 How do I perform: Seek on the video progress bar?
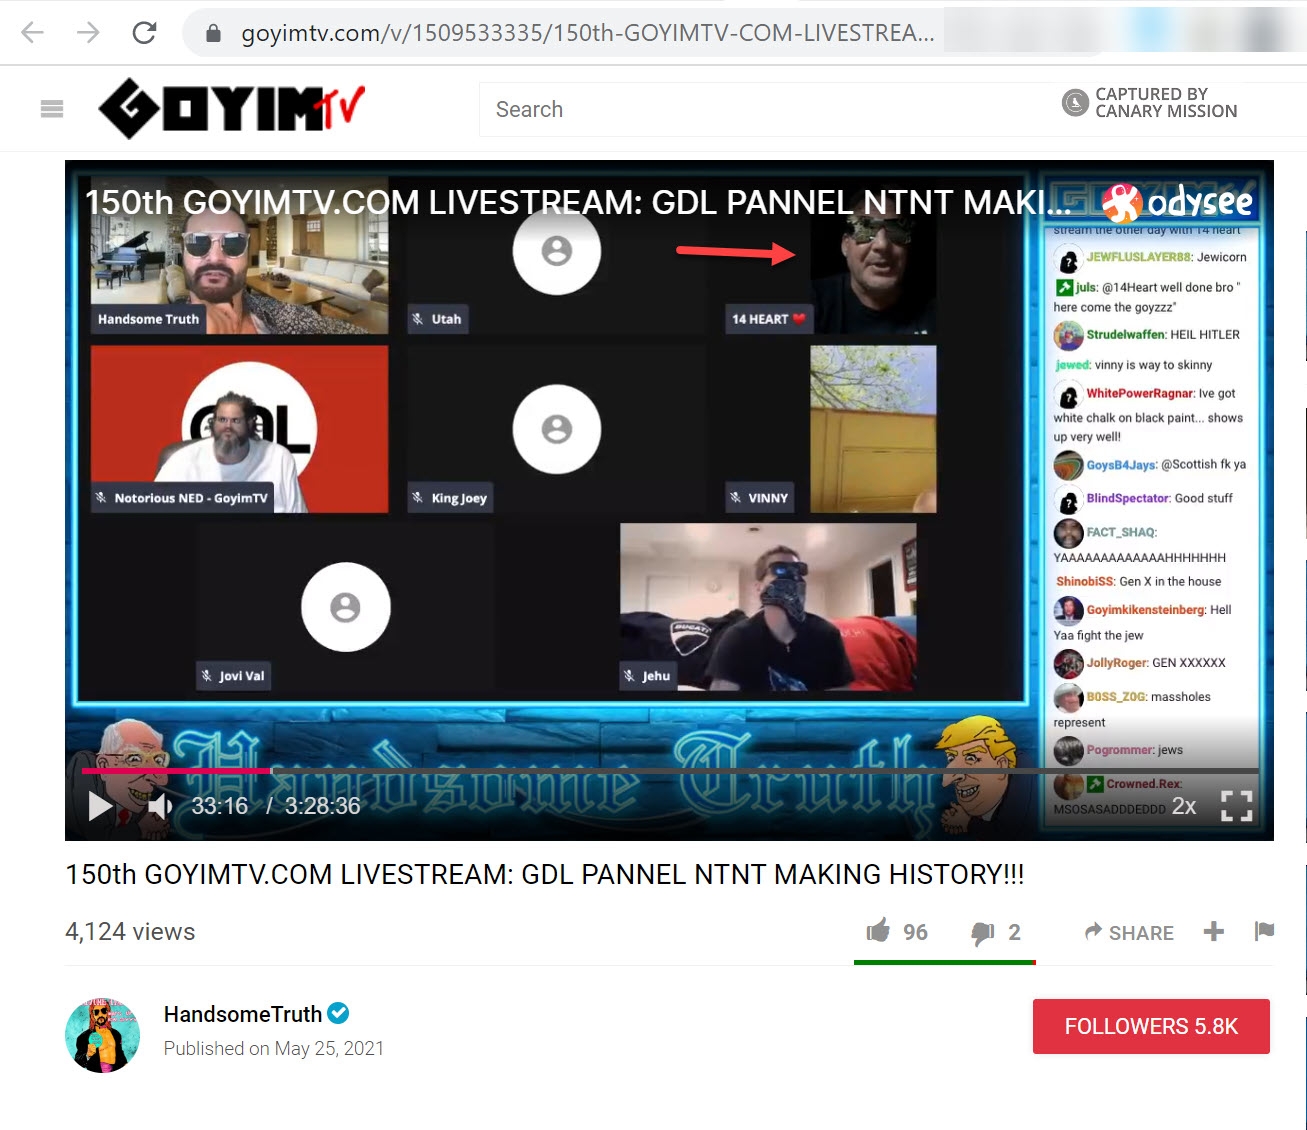600,771
